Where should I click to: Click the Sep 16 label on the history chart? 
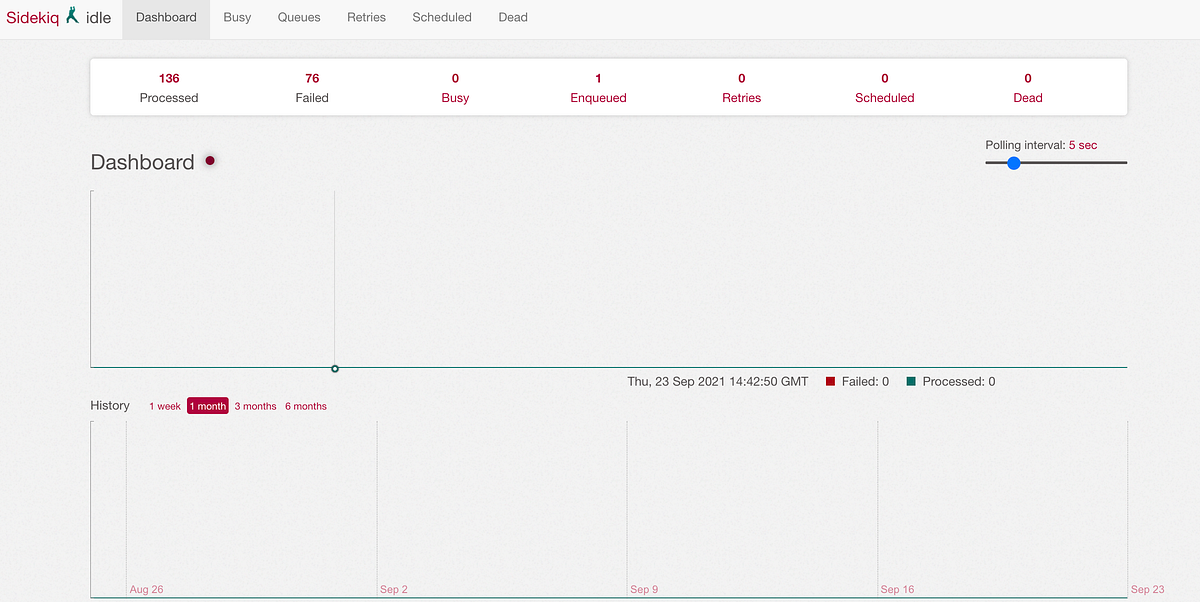coord(897,589)
